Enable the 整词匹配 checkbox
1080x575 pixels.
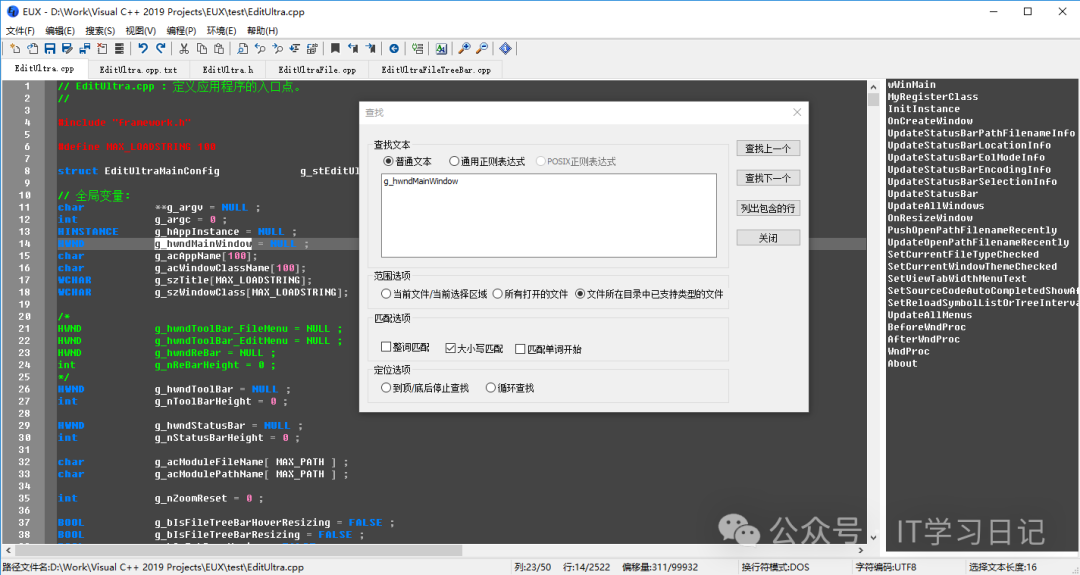(387, 348)
